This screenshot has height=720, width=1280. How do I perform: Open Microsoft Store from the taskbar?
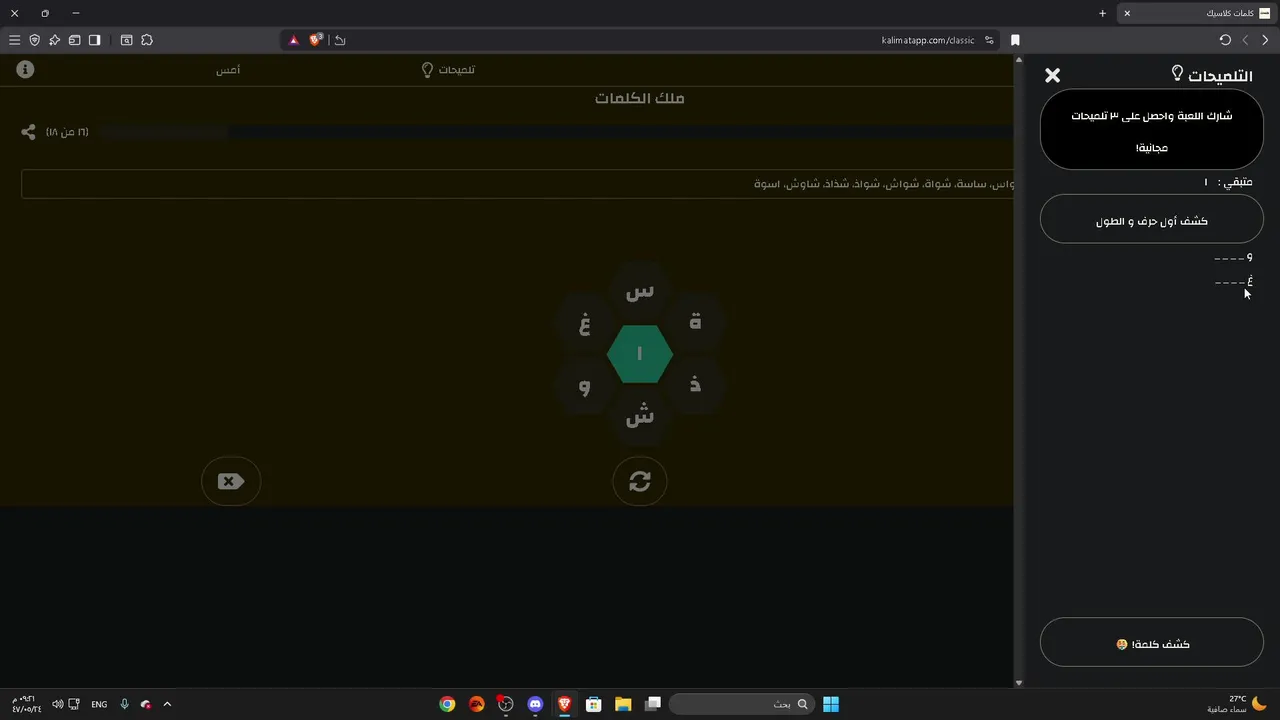pos(594,704)
